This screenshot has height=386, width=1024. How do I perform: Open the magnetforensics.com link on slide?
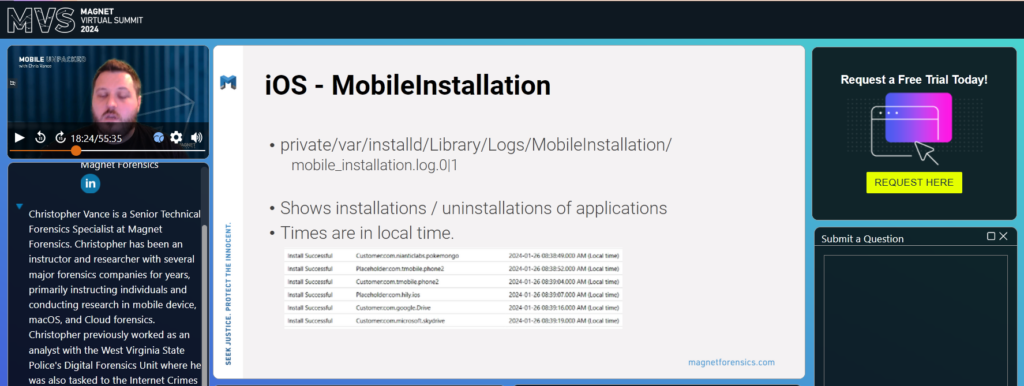(731, 362)
